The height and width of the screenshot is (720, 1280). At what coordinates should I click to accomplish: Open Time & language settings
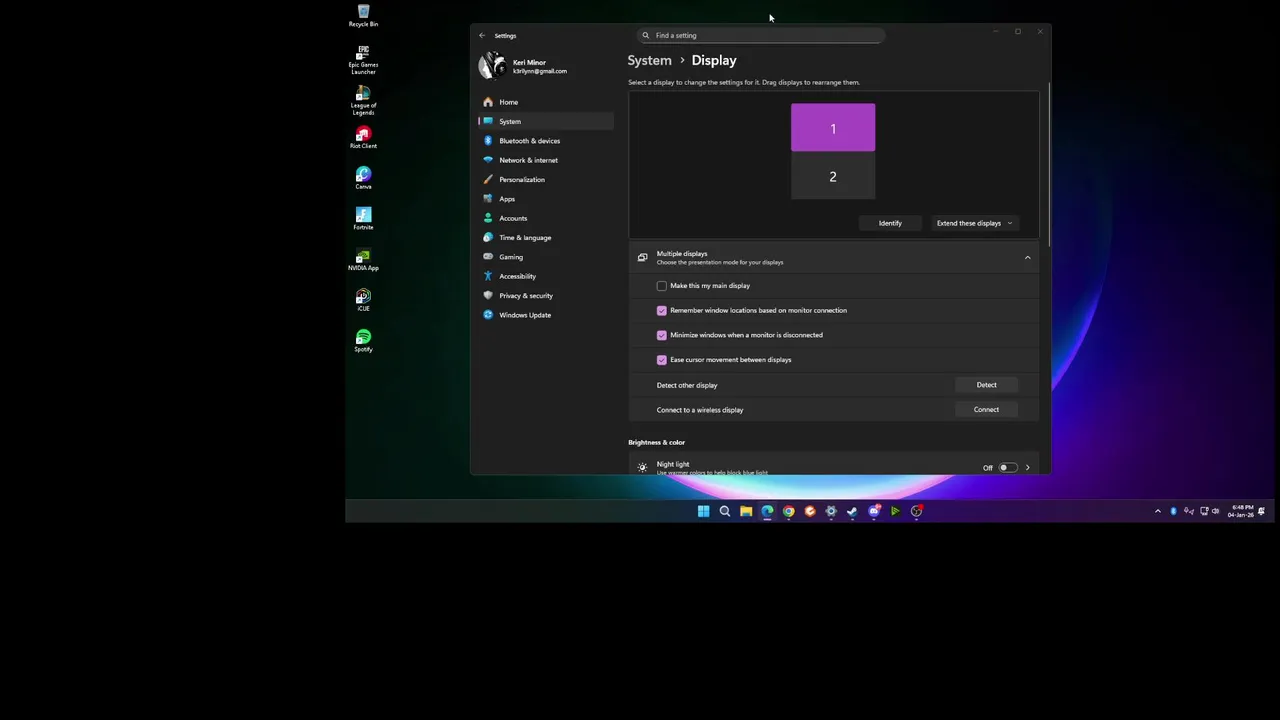tap(546, 237)
